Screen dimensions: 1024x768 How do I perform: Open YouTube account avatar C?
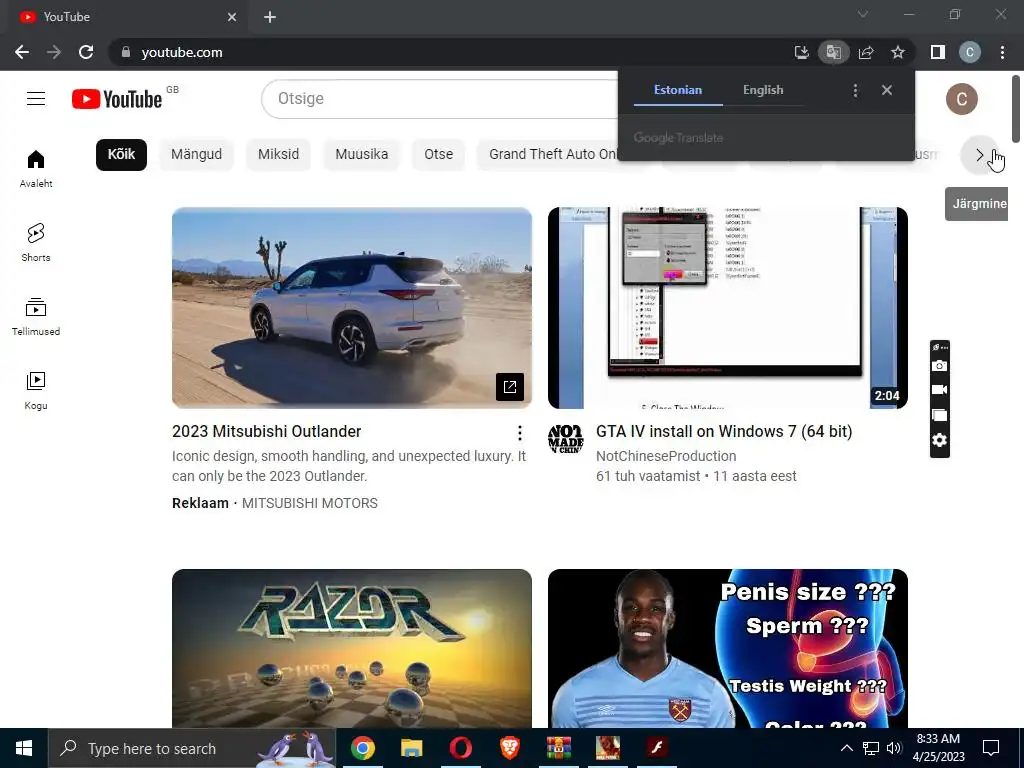[962, 99]
